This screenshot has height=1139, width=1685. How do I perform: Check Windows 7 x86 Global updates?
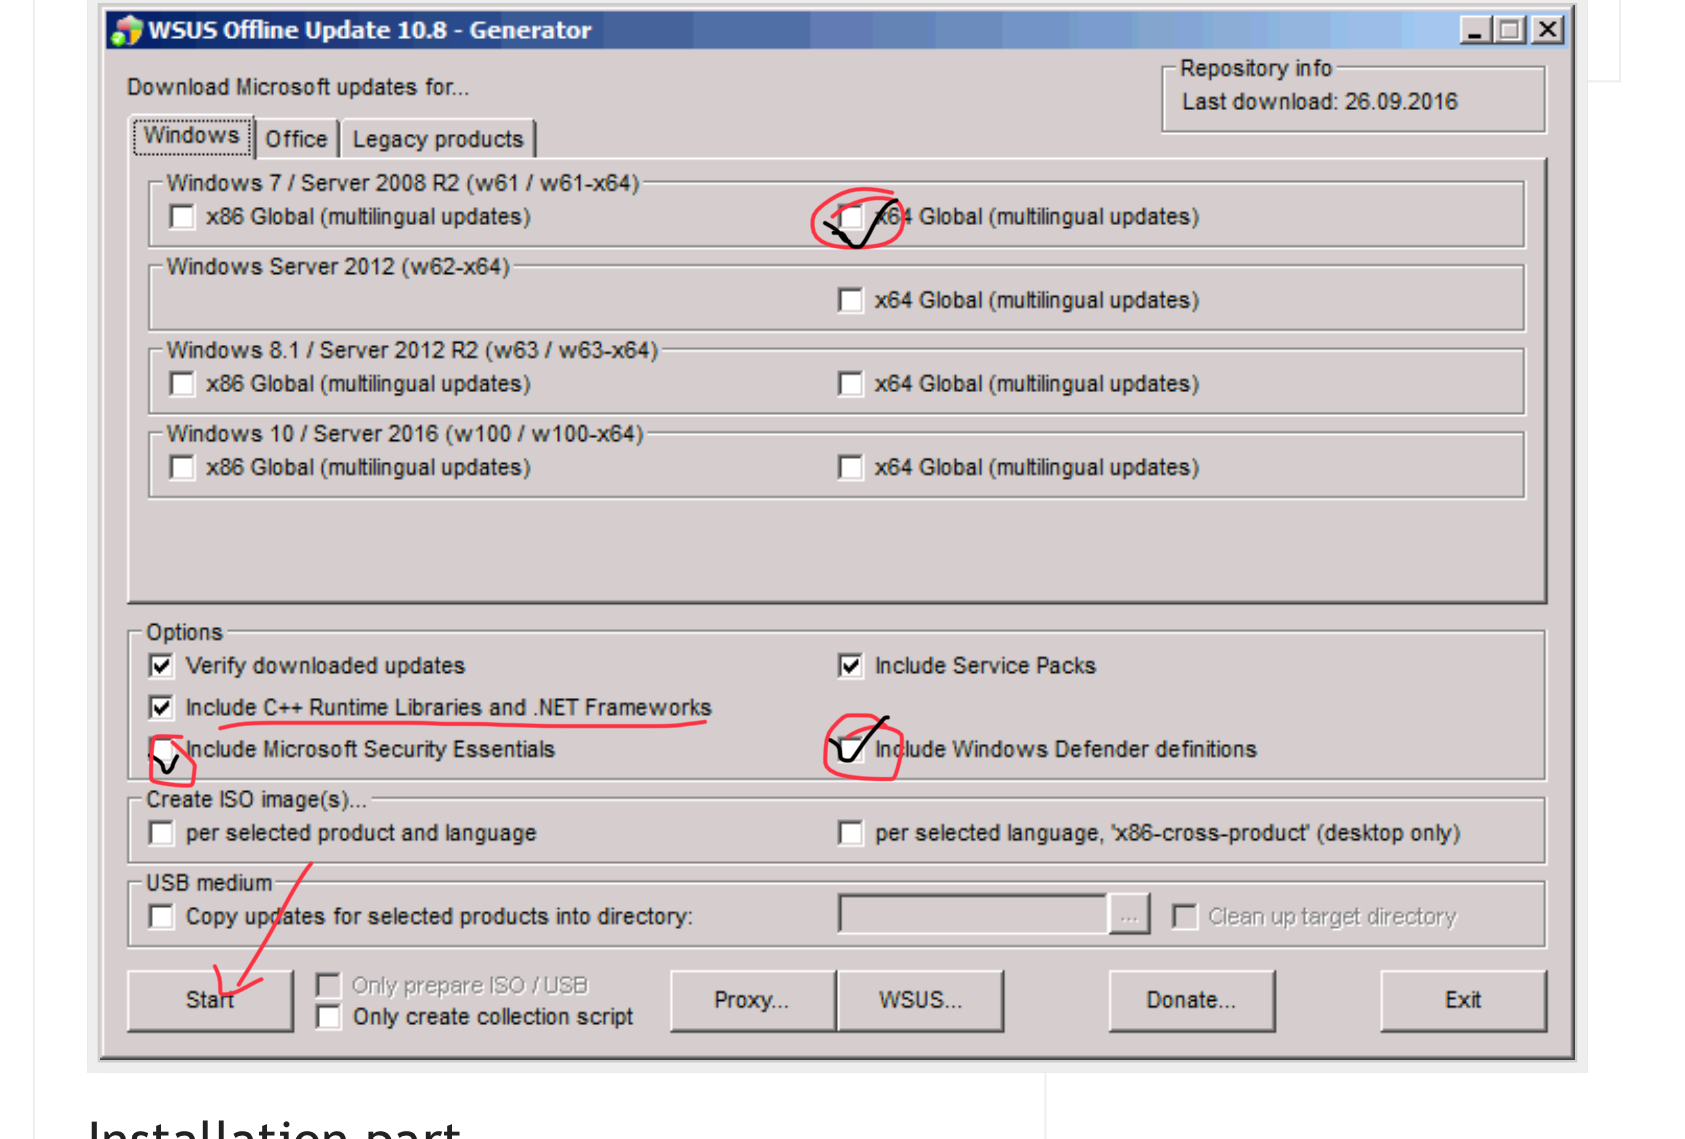[x=182, y=217]
